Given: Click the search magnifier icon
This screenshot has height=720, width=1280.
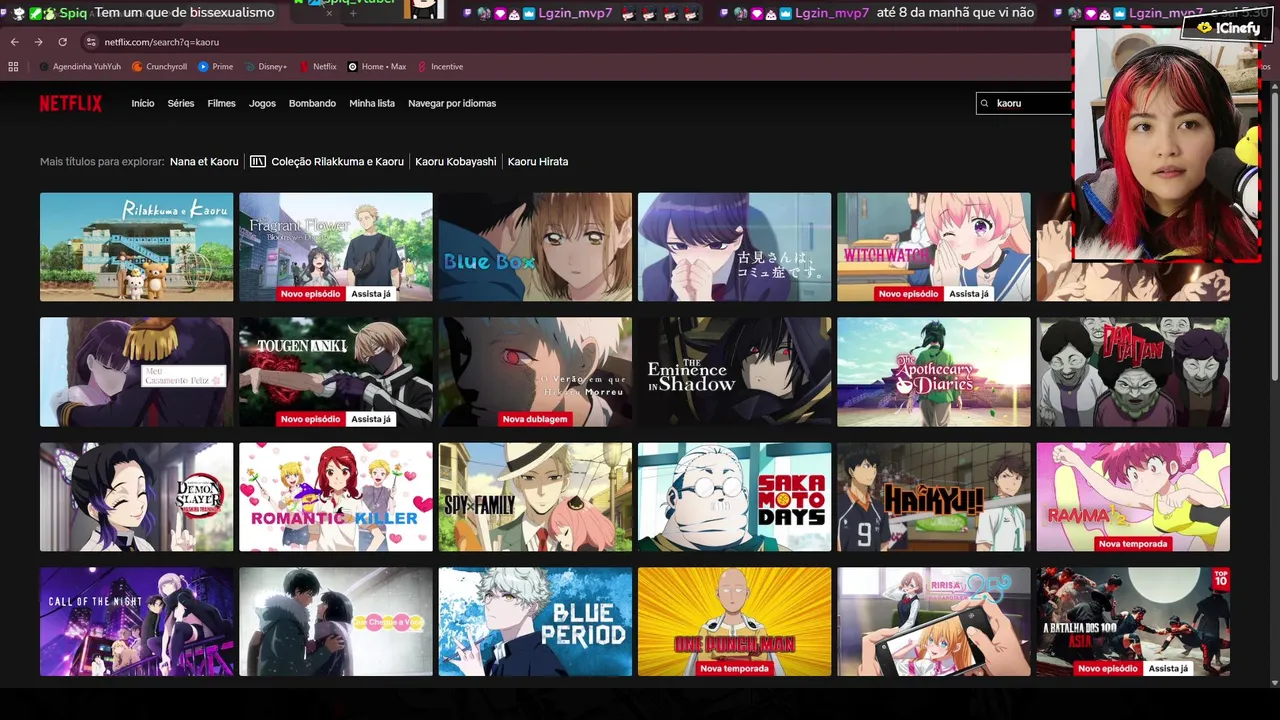Looking at the screenshot, I should [x=985, y=103].
